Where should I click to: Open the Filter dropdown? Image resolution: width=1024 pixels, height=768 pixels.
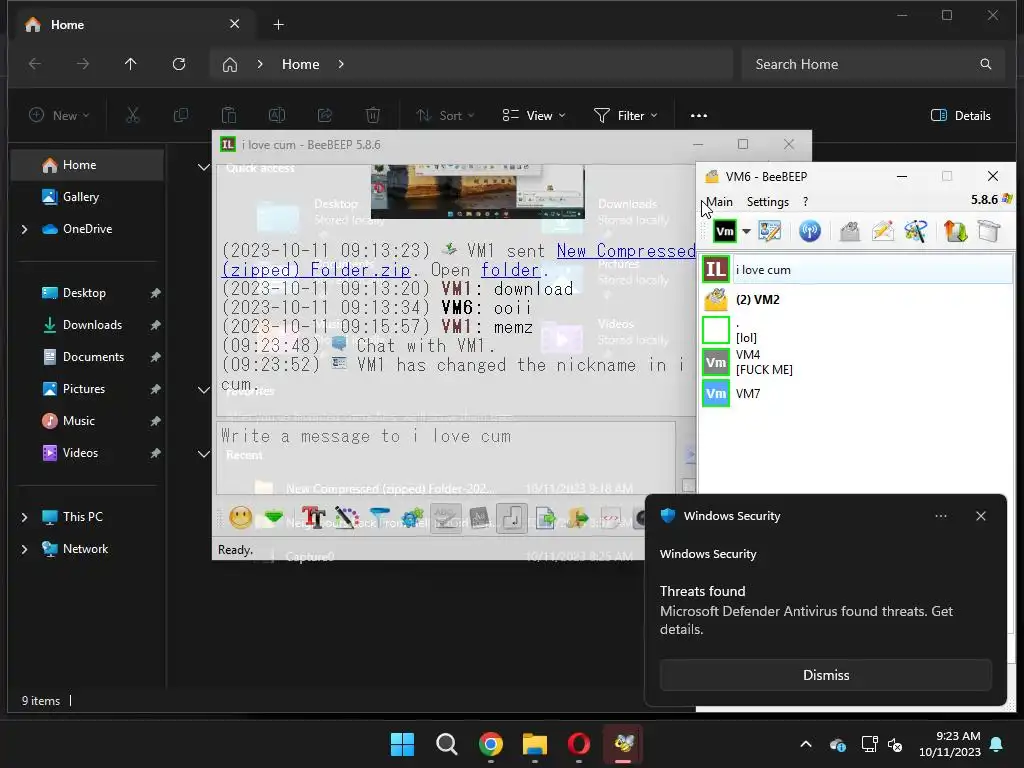626,116
